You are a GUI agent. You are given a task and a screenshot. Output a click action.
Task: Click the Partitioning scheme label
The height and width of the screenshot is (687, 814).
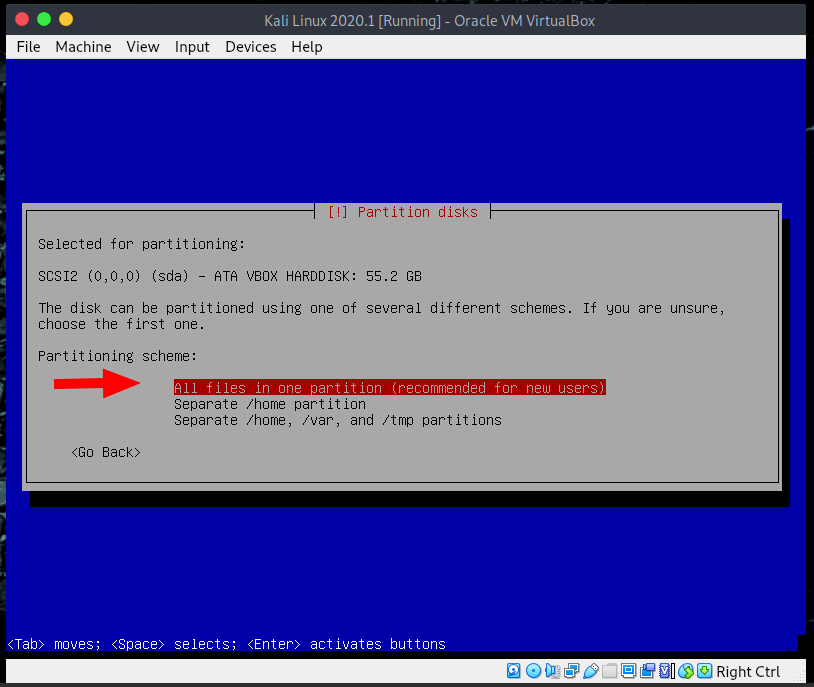pos(117,356)
